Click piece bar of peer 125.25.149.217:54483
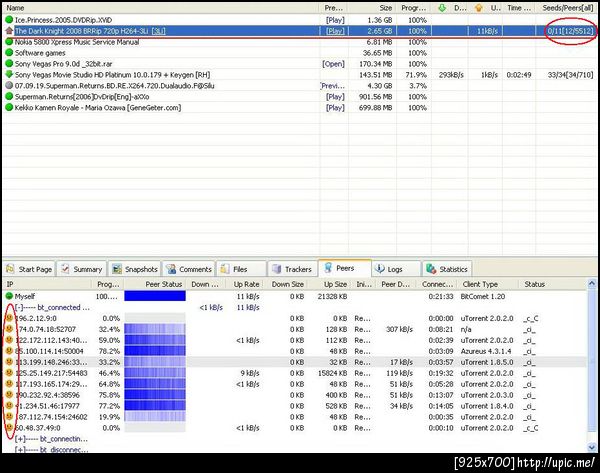600x473 pixels. (155, 373)
